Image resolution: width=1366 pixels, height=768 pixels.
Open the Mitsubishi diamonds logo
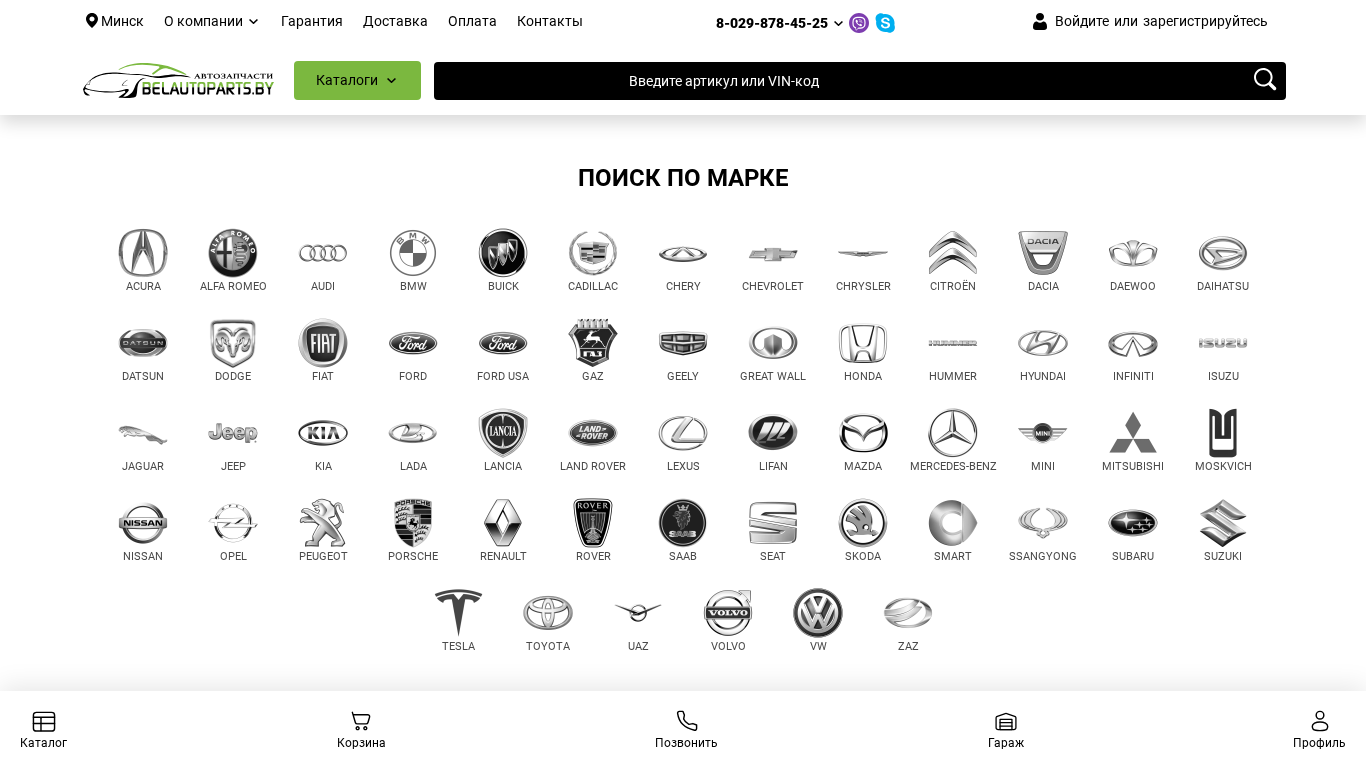(1133, 433)
